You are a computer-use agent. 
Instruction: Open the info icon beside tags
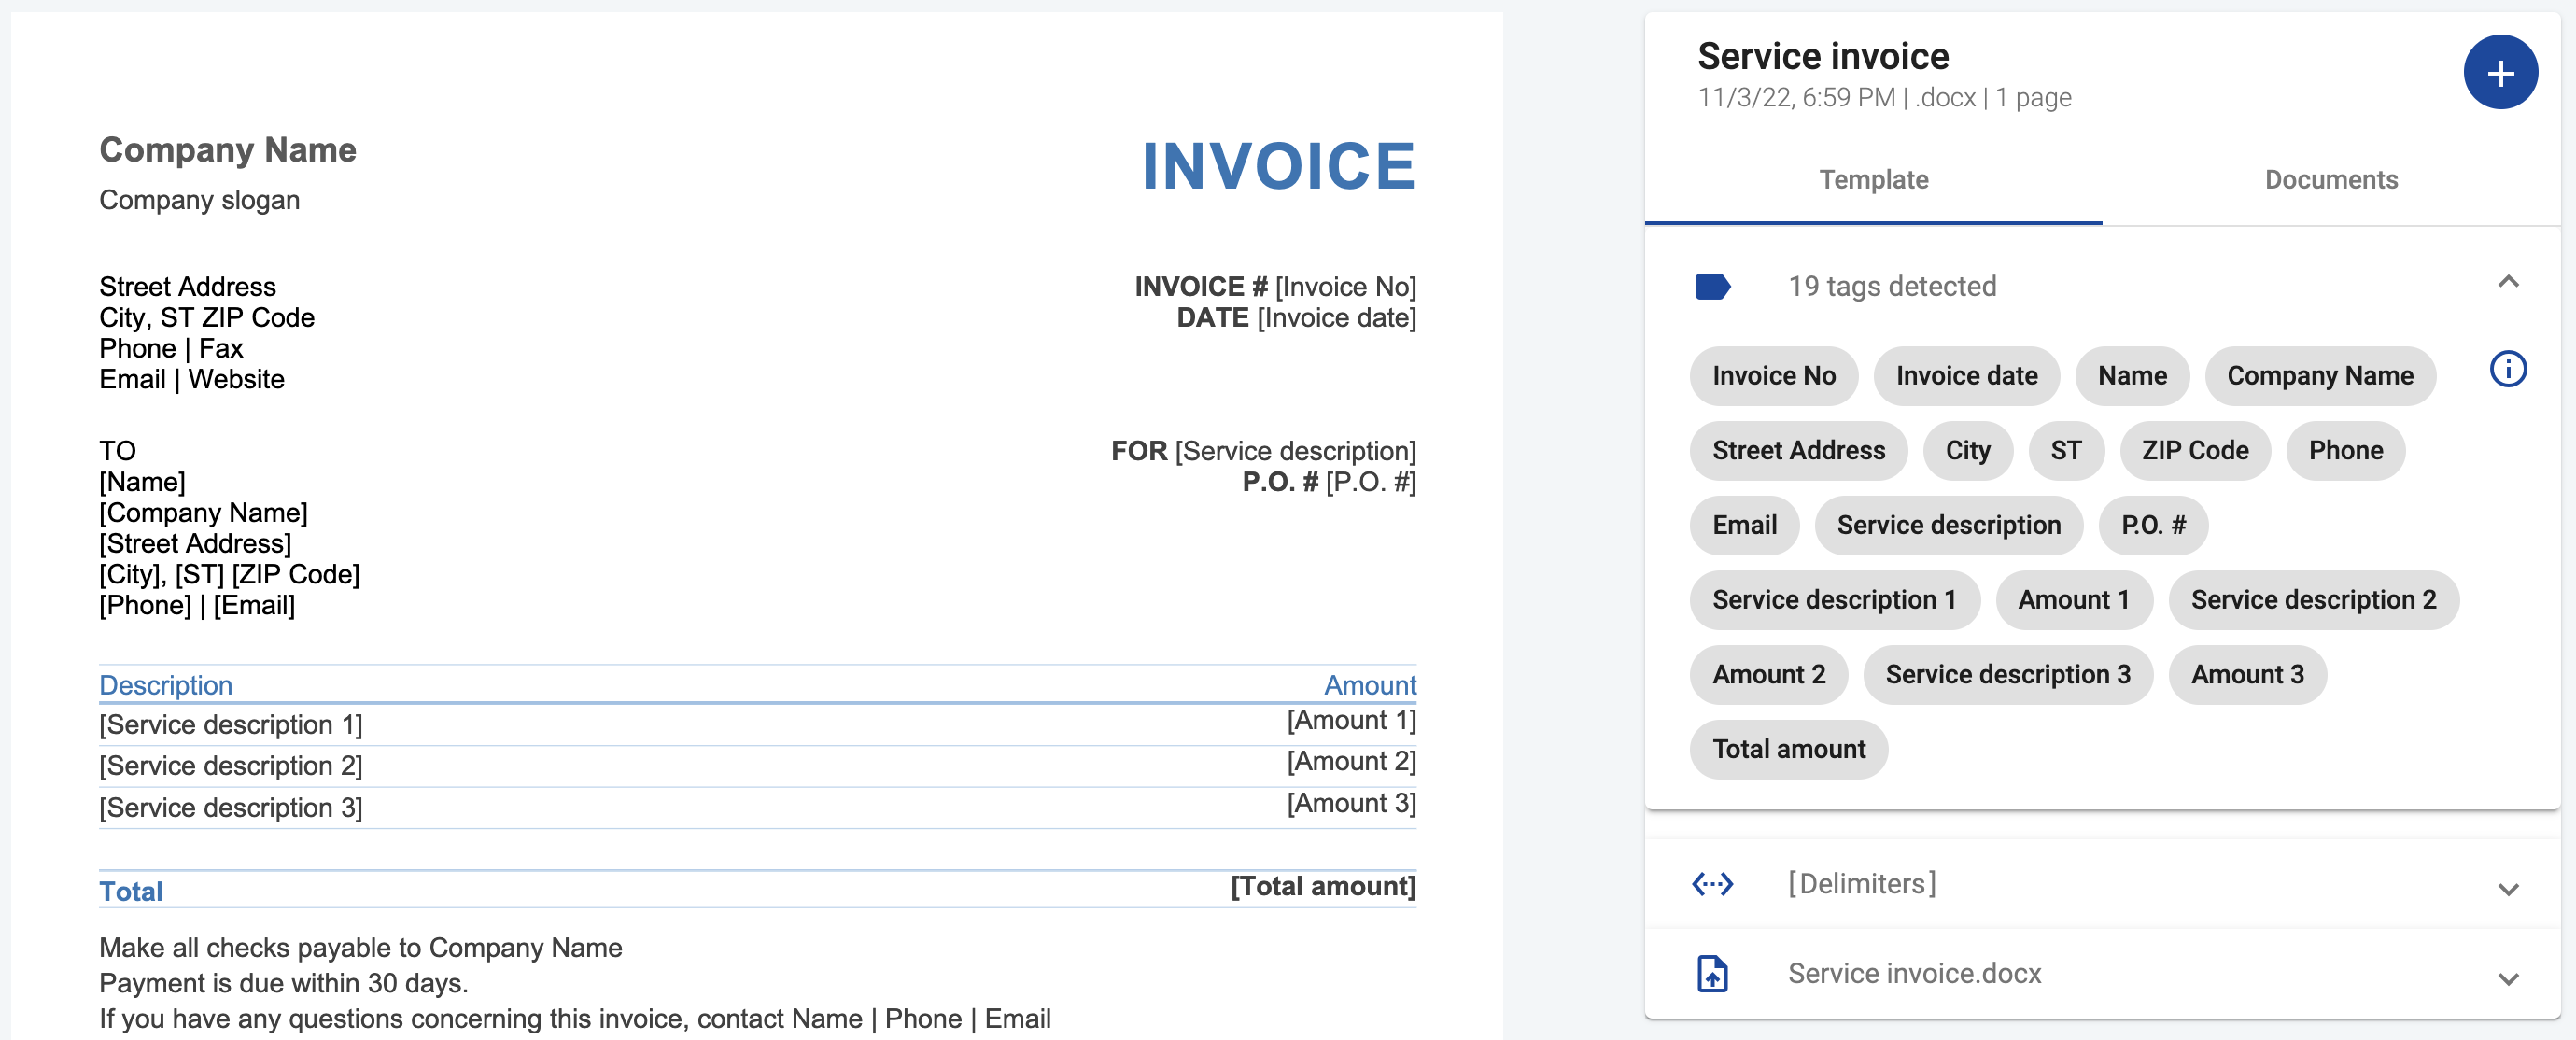click(2507, 369)
